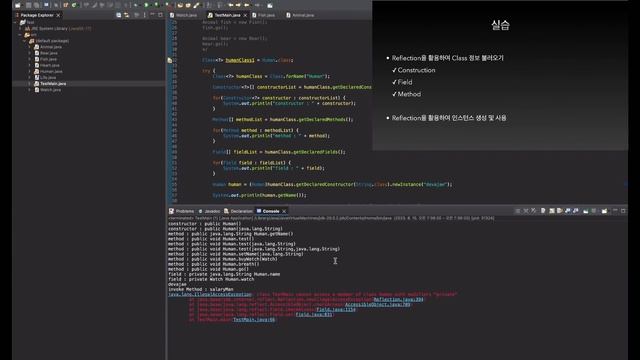This screenshot has width=640, height=360.
Task: Close the Package Explorer view tab
Action: [58, 15]
